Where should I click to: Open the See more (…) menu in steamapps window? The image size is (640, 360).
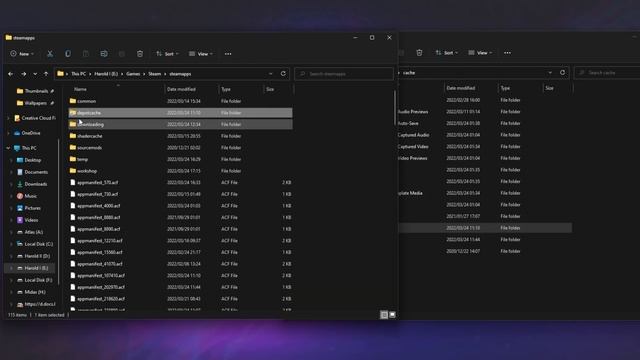tap(228, 54)
